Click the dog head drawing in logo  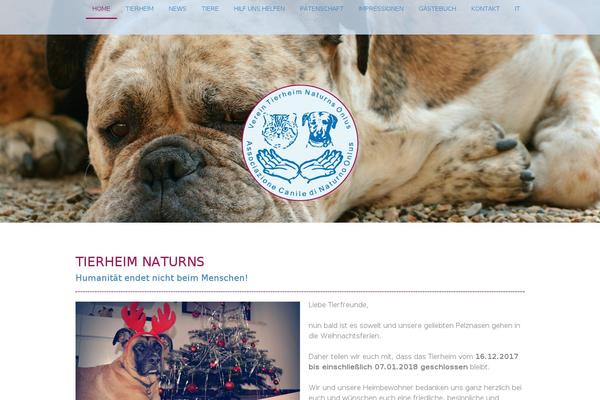coord(320,129)
